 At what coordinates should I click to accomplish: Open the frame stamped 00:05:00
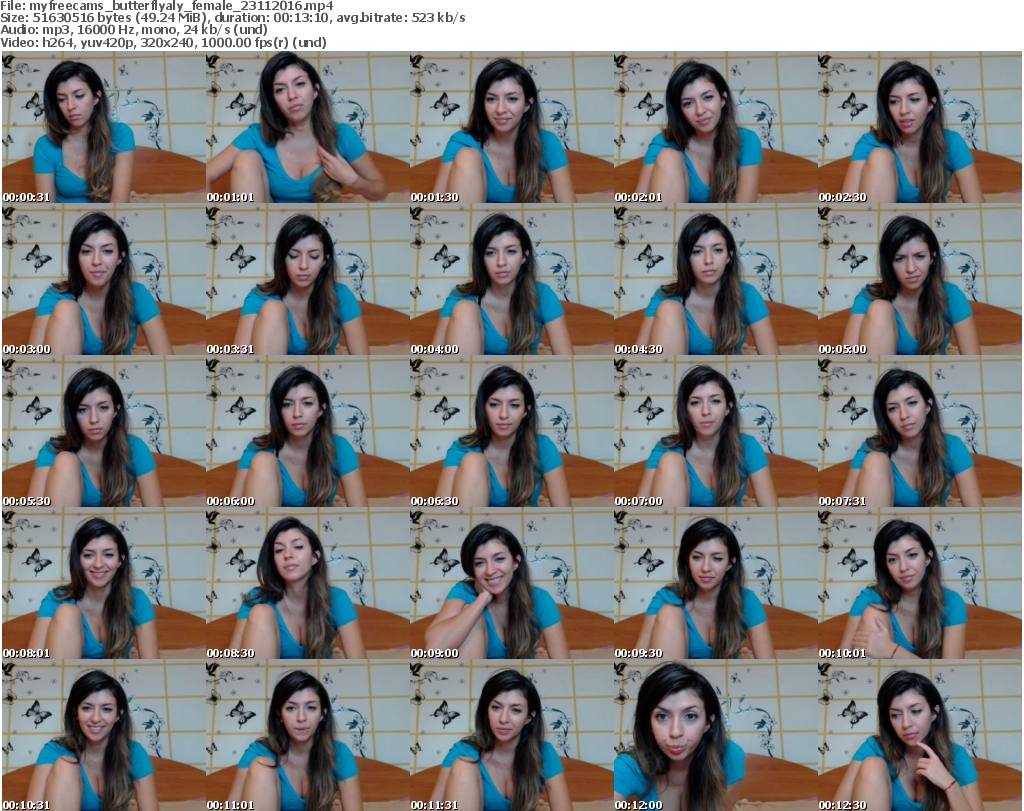(x=920, y=279)
